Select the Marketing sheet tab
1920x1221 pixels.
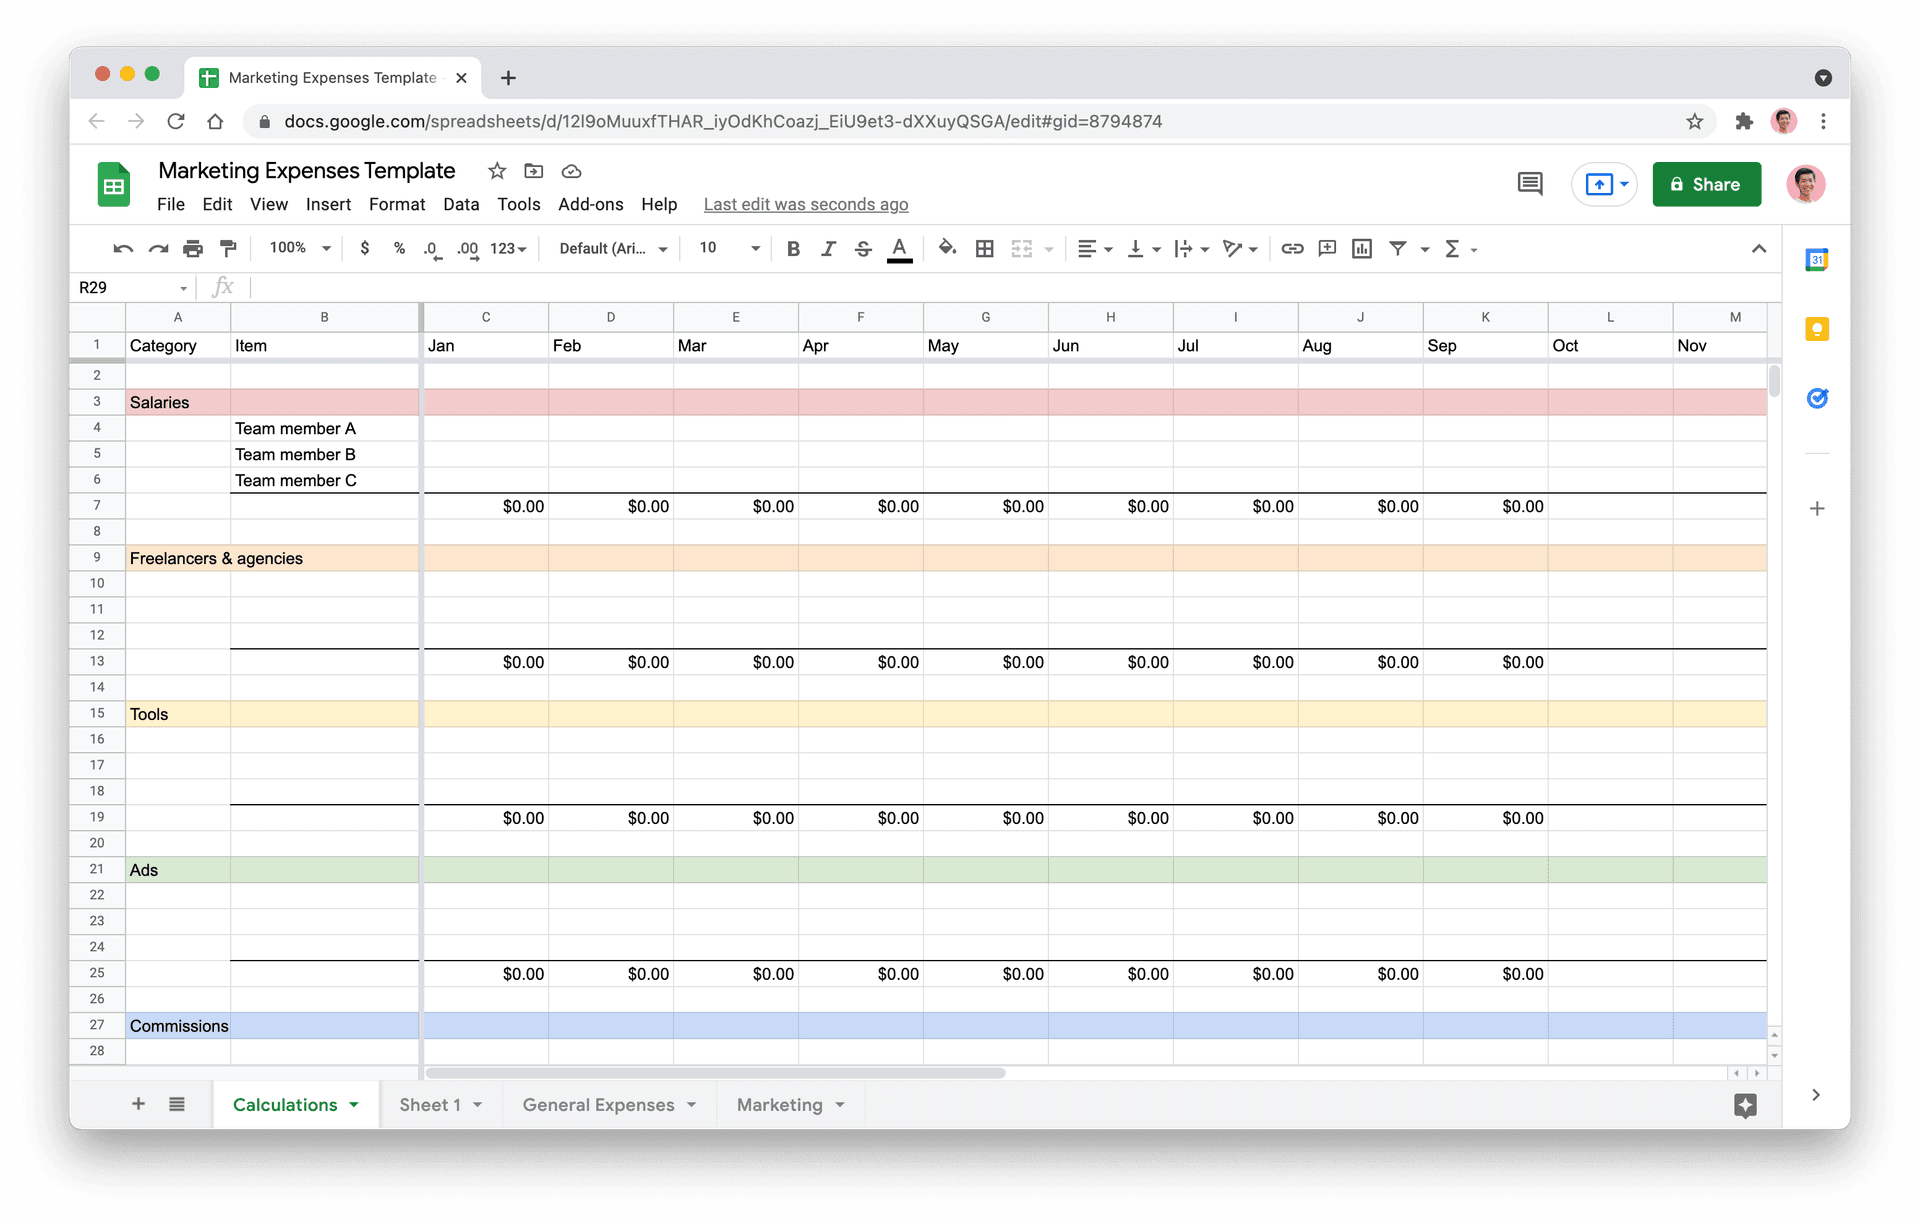(x=781, y=1105)
